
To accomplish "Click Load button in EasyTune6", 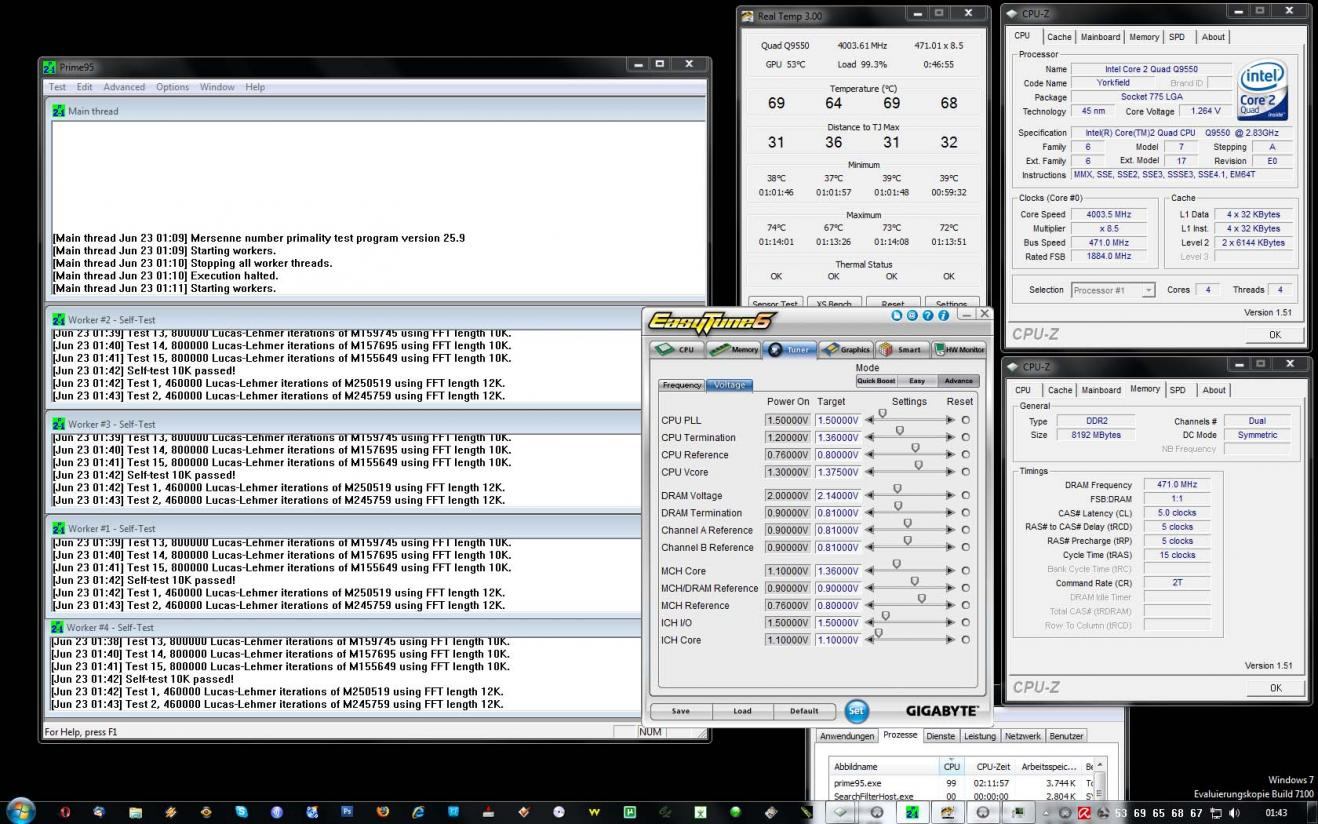I will pyautogui.click(x=742, y=711).
